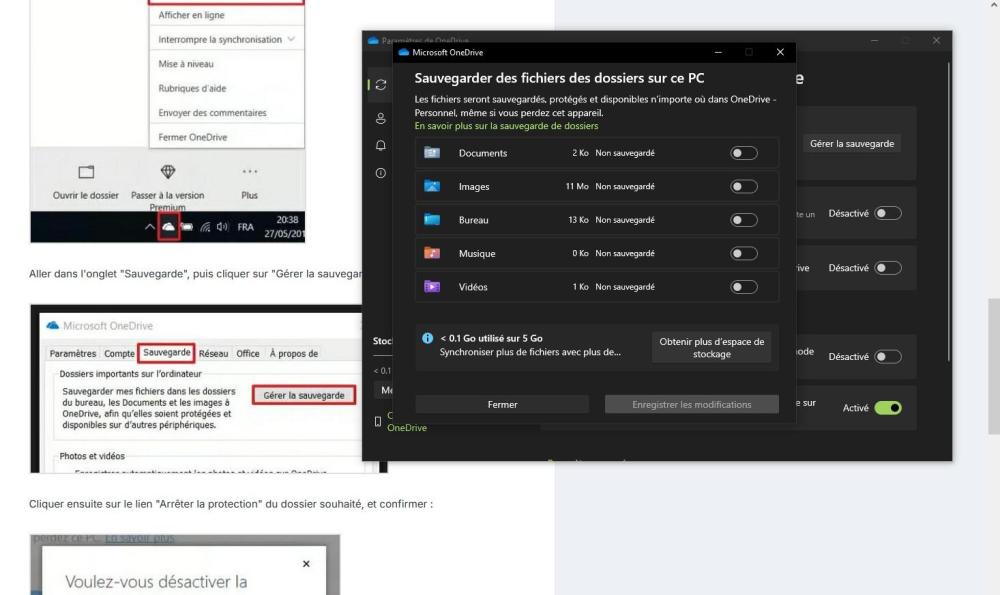Open the account icon in OneDrive sidebar

pos(381,118)
